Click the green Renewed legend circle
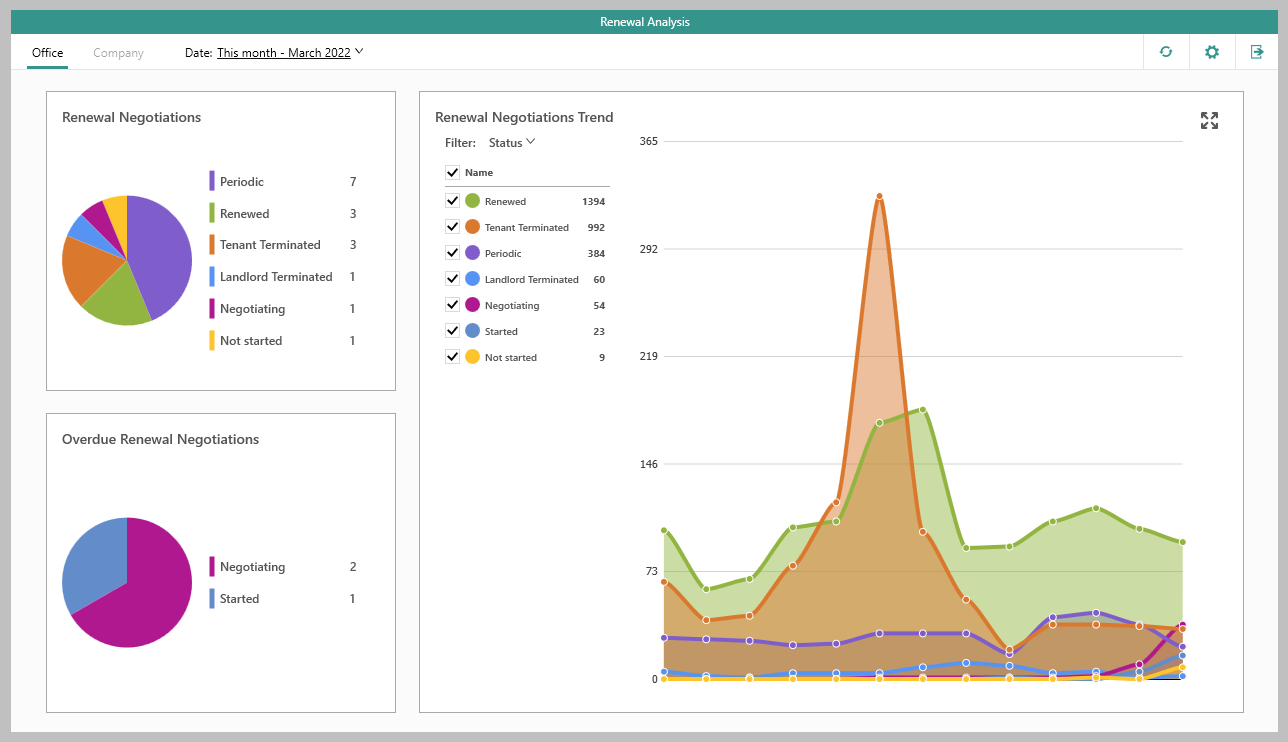 (472, 201)
